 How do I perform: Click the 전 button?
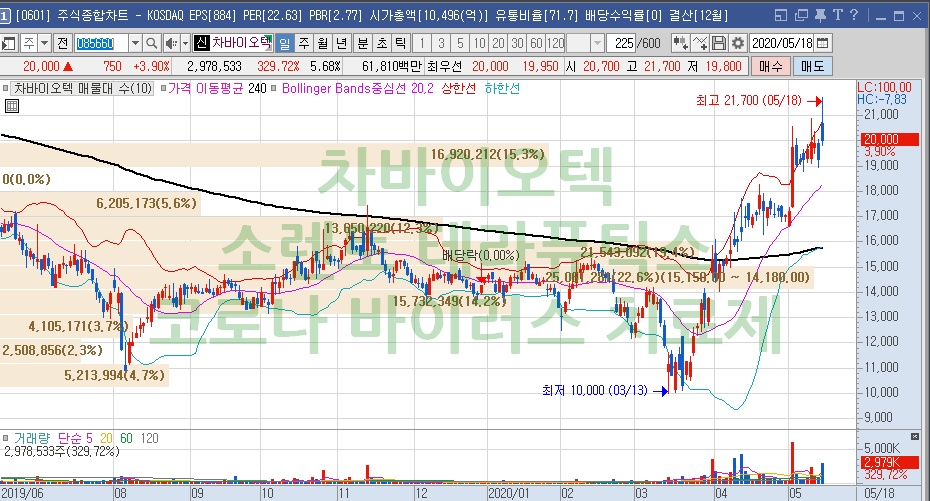(x=62, y=43)
